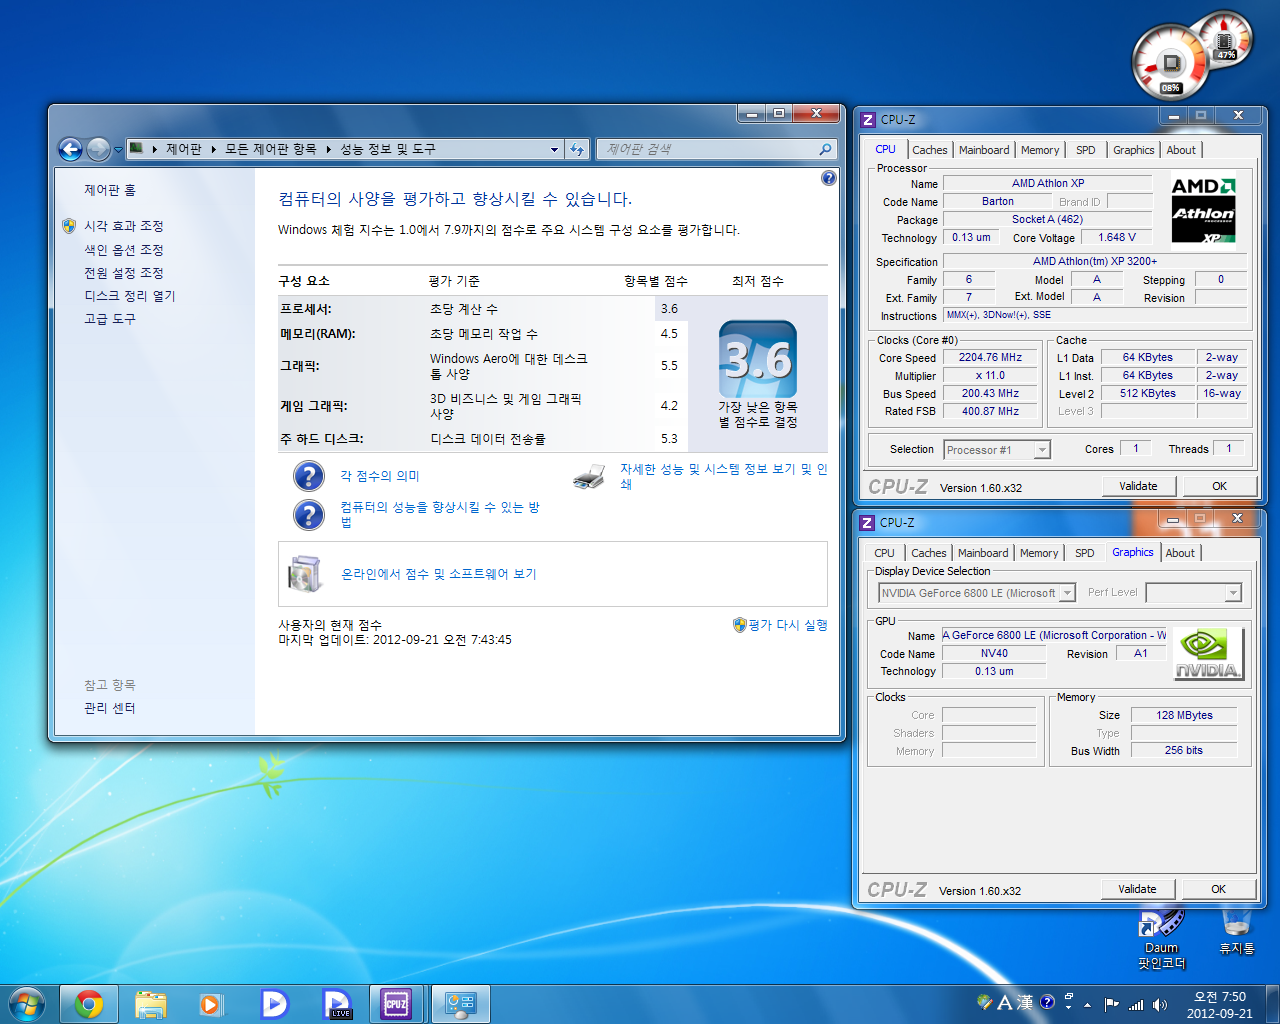Open Windows Explorer folder icon on taskbar
Image resolution: width=1280 pixels, height=1024 pixels.
[150, 1004]
